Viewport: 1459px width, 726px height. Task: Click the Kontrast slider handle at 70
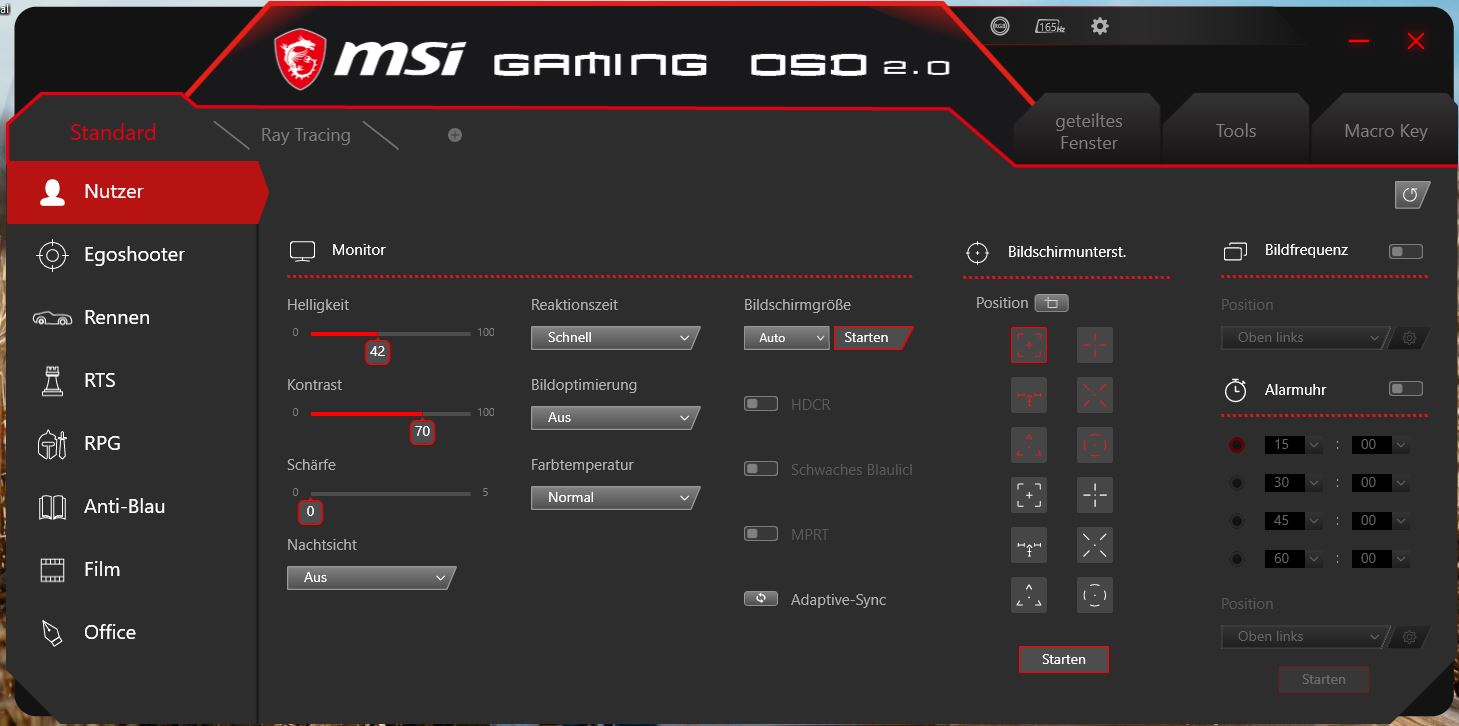(x=423, y=432)
